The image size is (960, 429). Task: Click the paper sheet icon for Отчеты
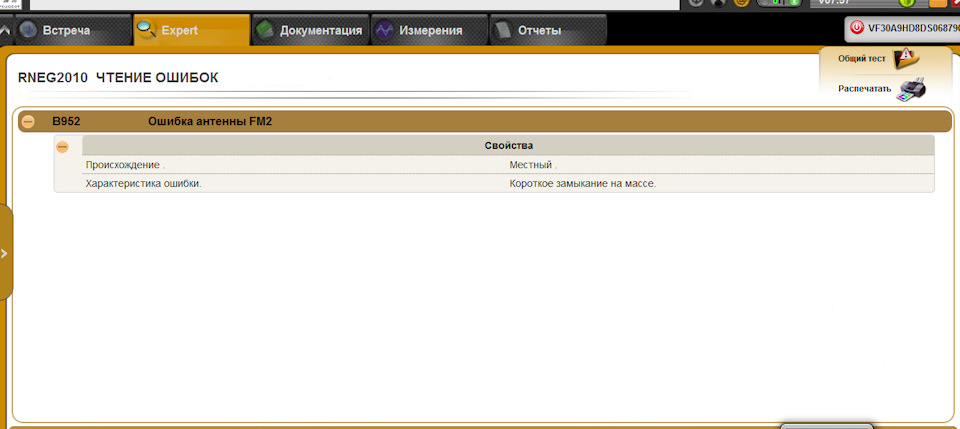503,31
